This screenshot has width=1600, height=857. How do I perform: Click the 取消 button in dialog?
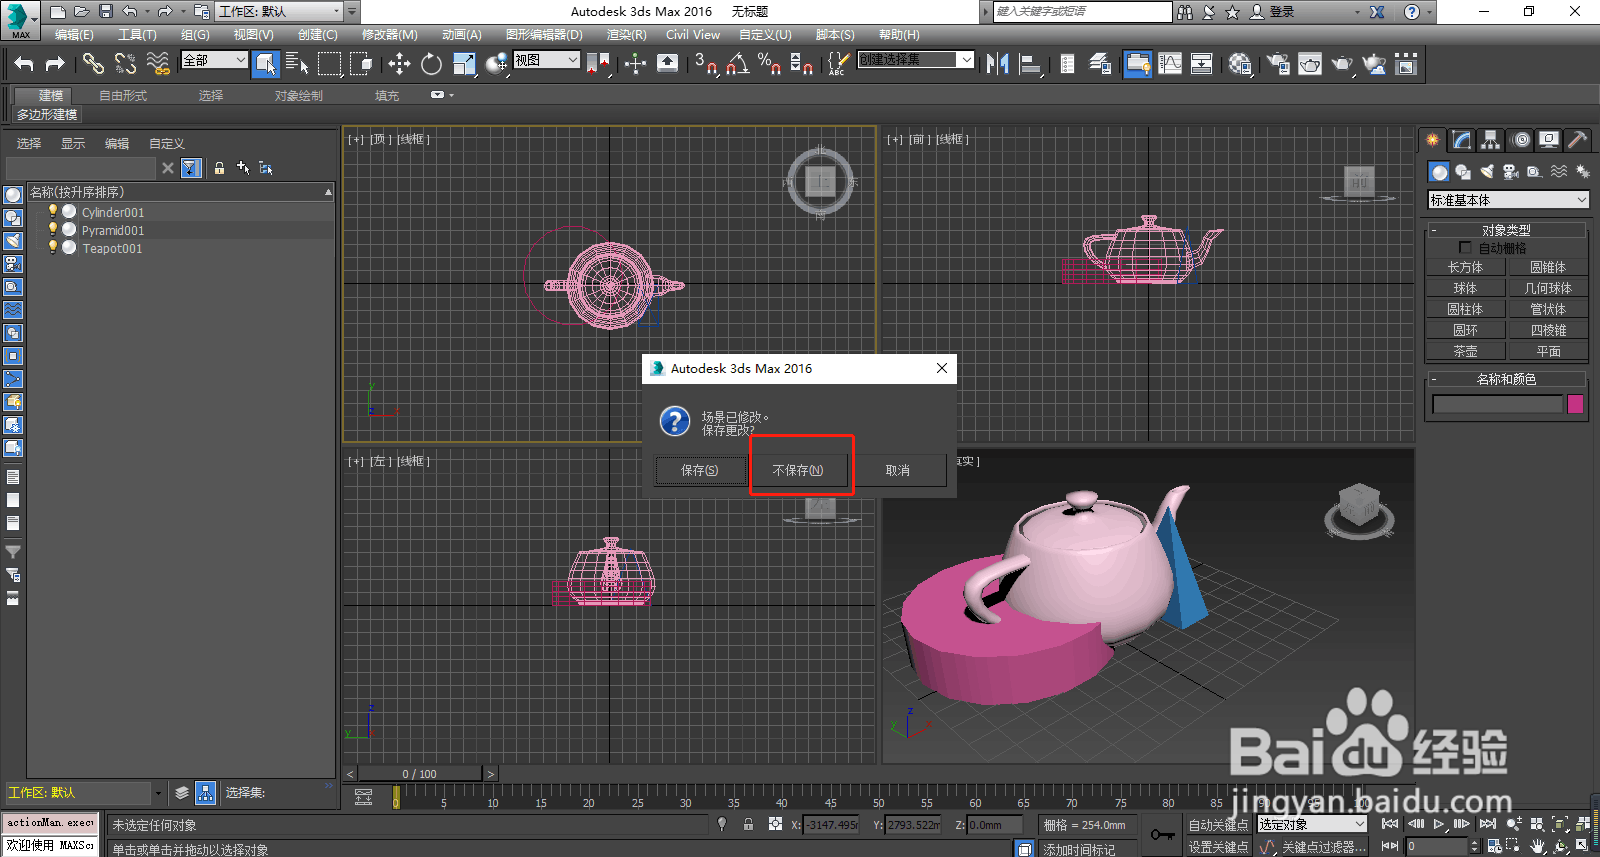click(x=898, y=470)
